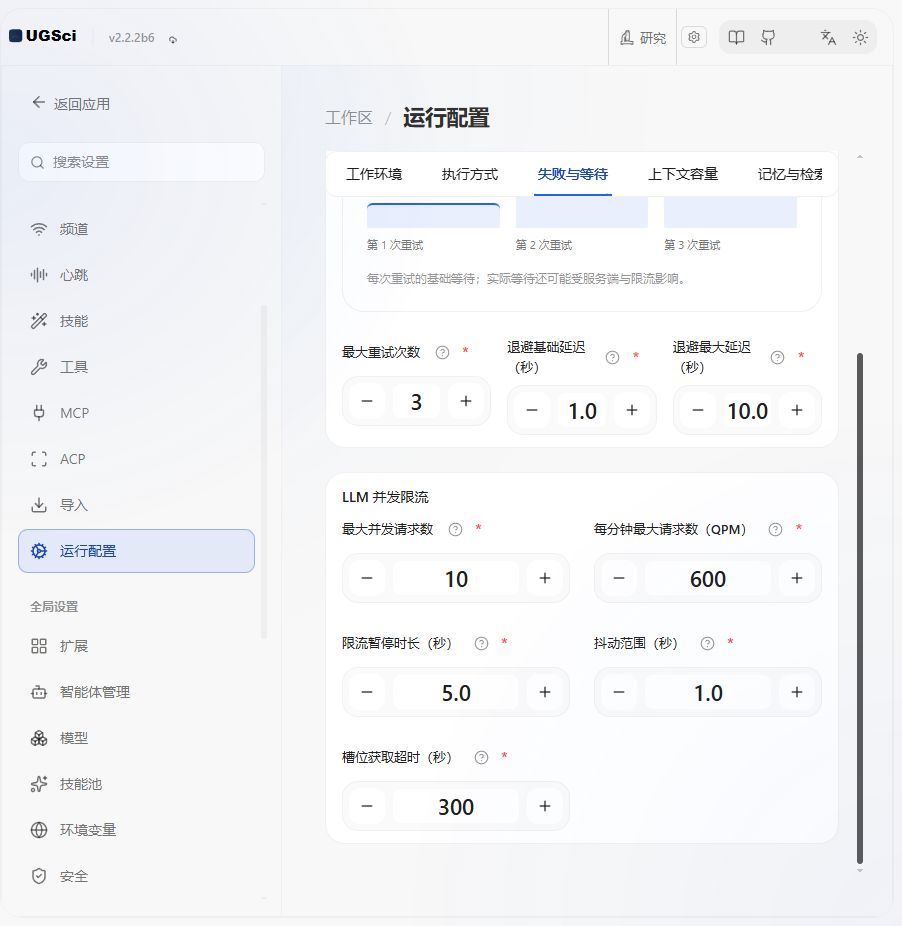Click the 第 3 次重试 bar
Viewport: 902px width, 926px height.
[x=730, y=213]
